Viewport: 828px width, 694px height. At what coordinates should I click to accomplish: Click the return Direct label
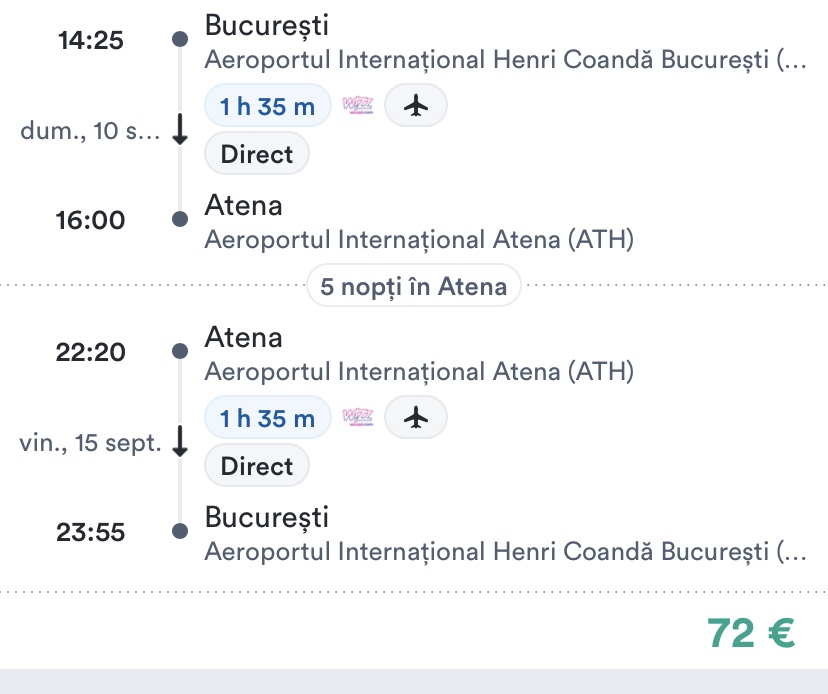pos(257,466)
